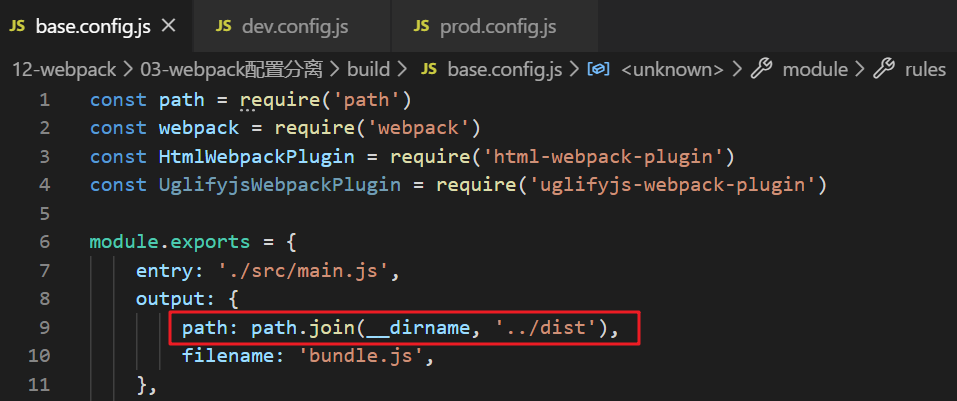This screenshot has width=957, height=401.
Task: Click 'path' string on line 1
Action: tap(366, 99)
